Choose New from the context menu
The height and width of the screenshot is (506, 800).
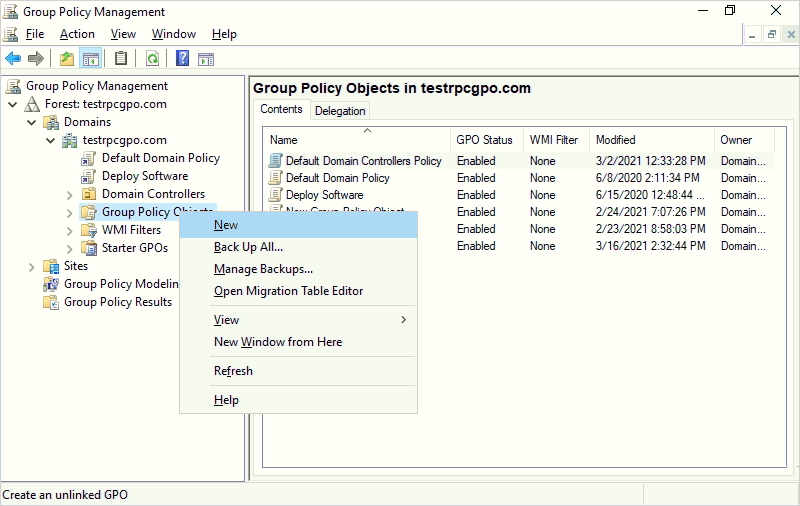point(226,225)
